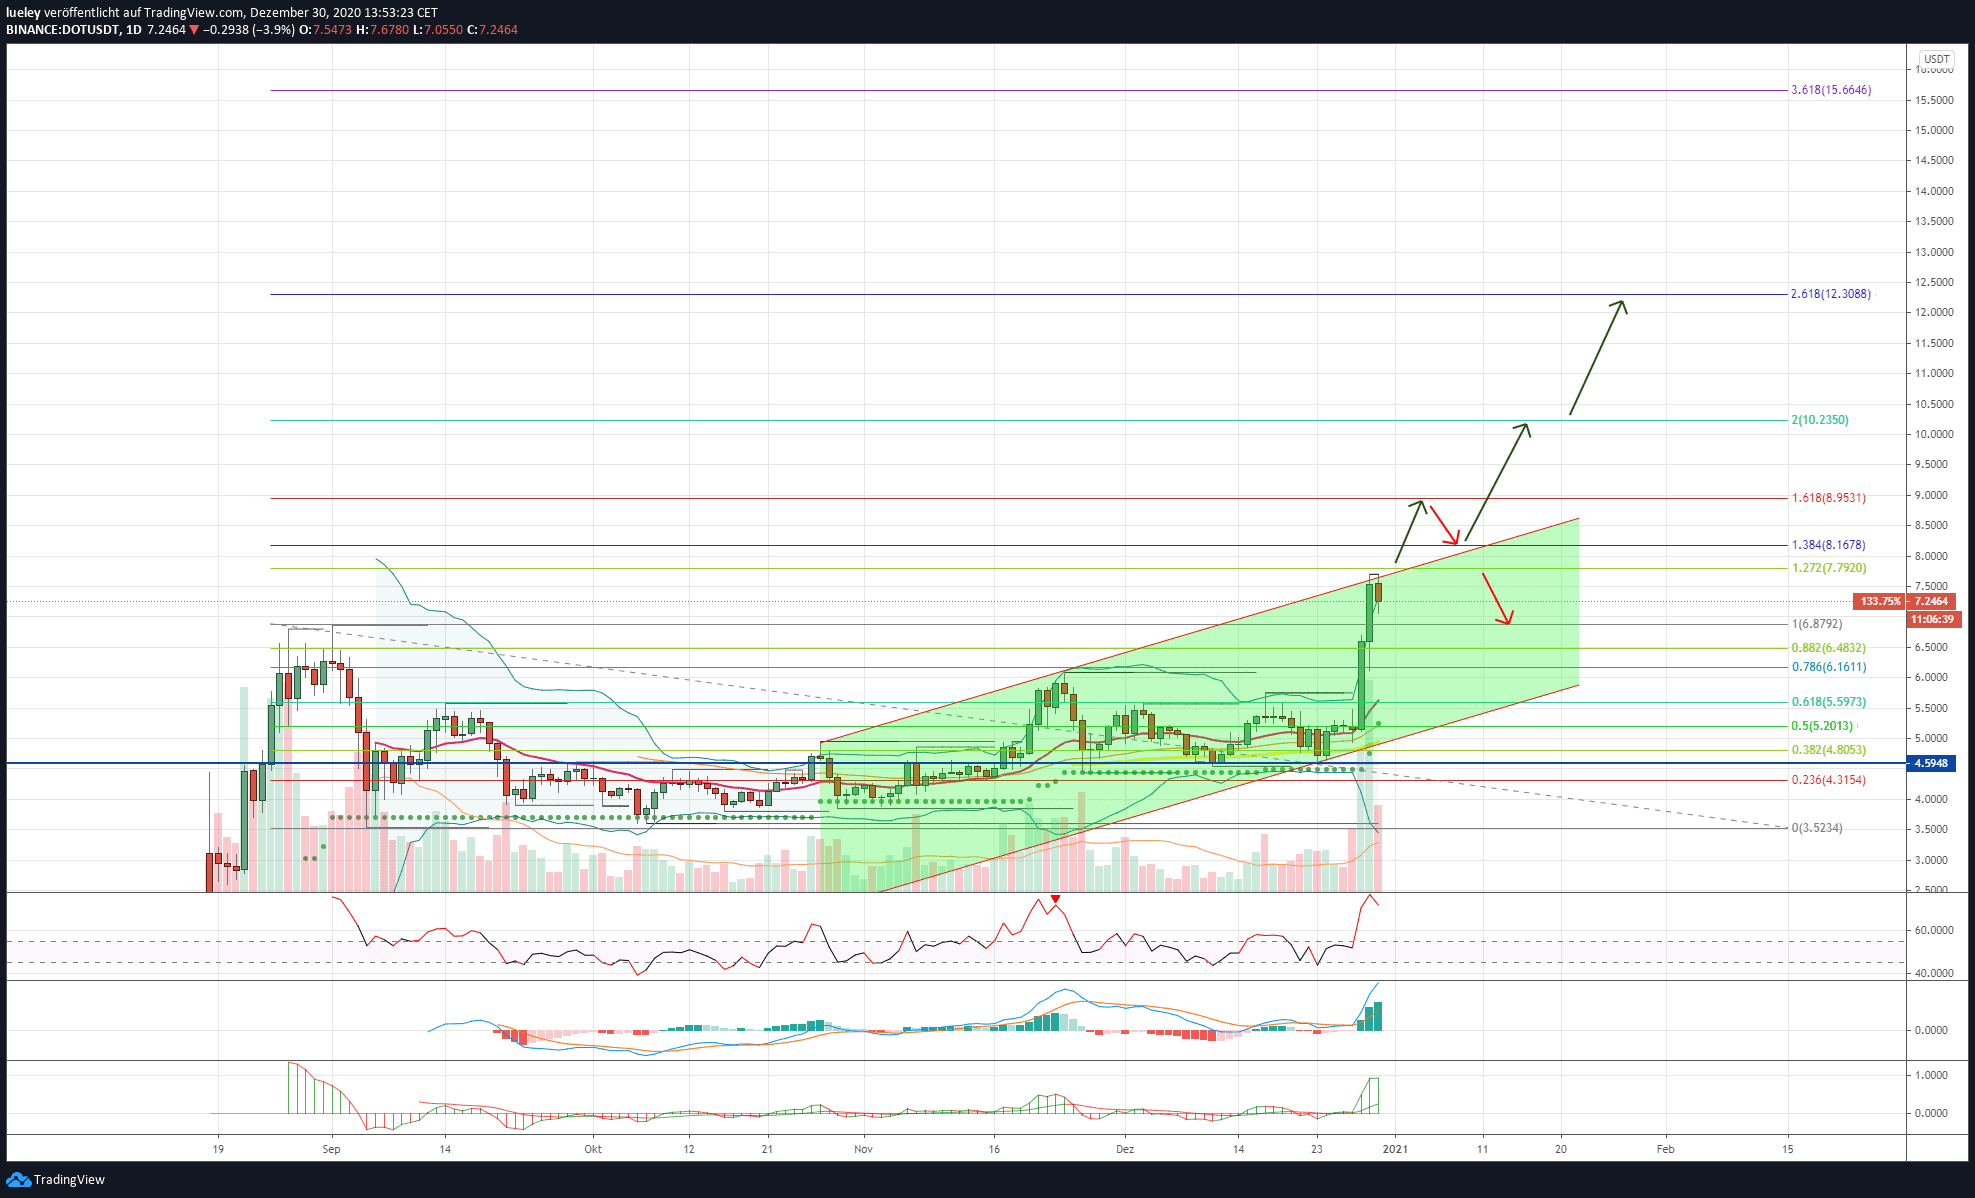Click the author name lueley

(23, 13)
